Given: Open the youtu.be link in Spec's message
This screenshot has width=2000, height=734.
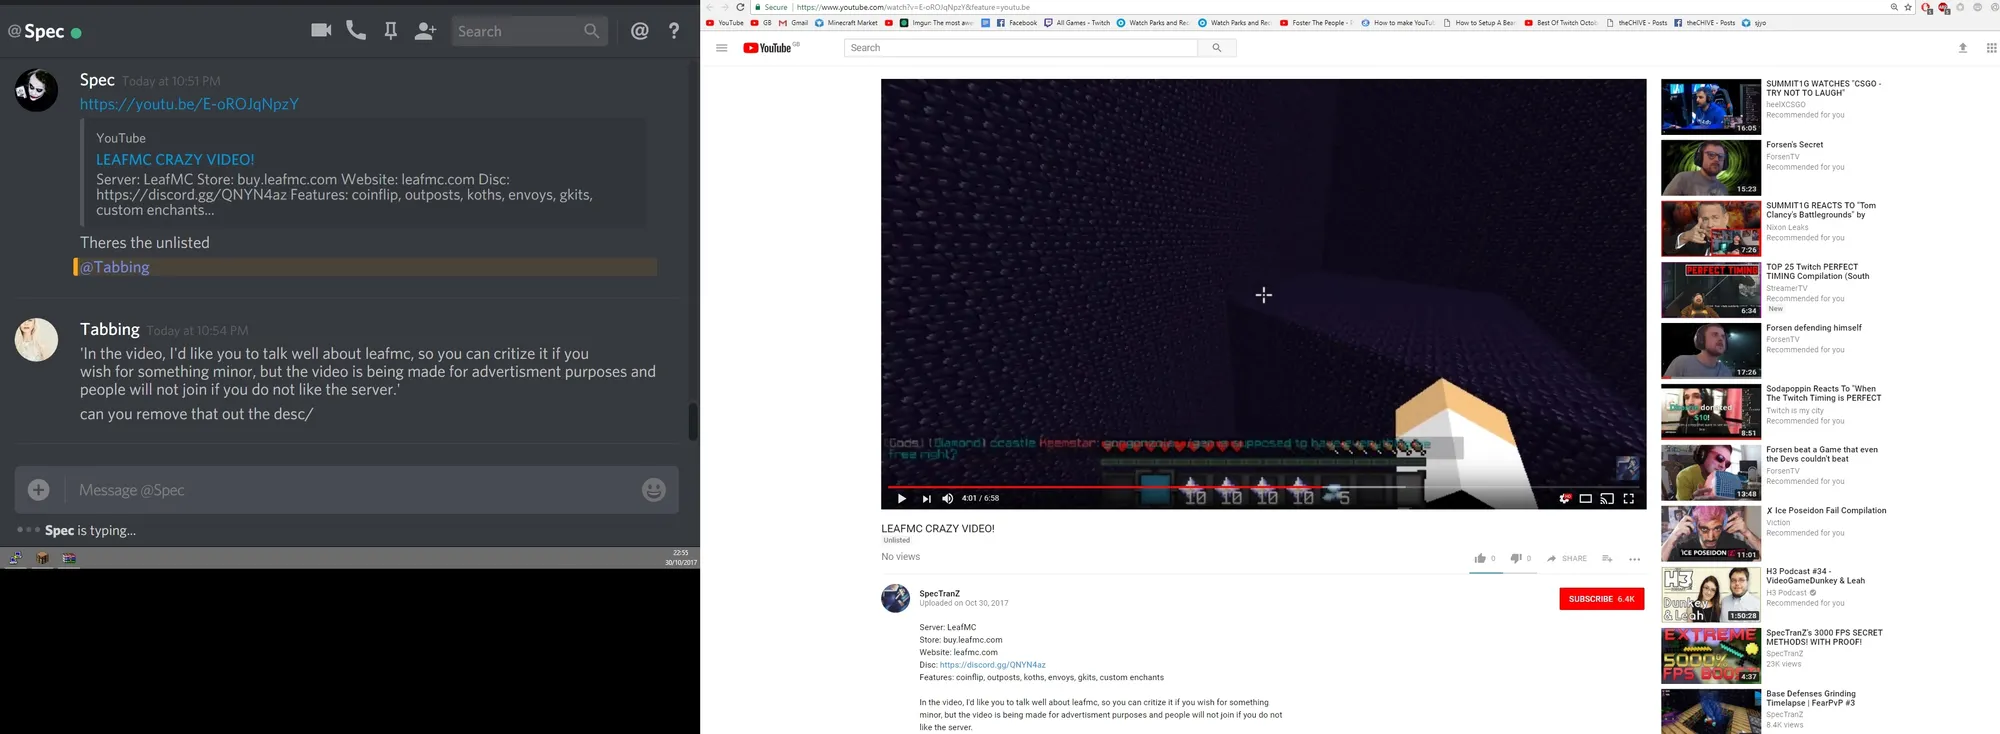Looking at the screenshot, I should 189,104.
